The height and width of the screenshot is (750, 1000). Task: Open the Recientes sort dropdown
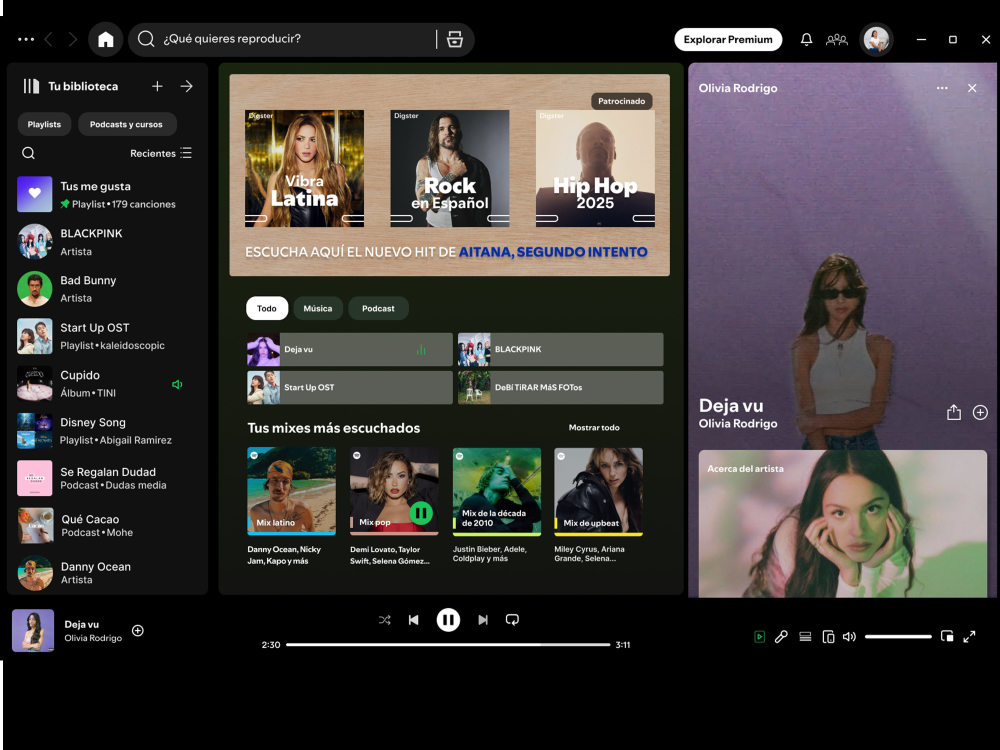pos(161,153)
